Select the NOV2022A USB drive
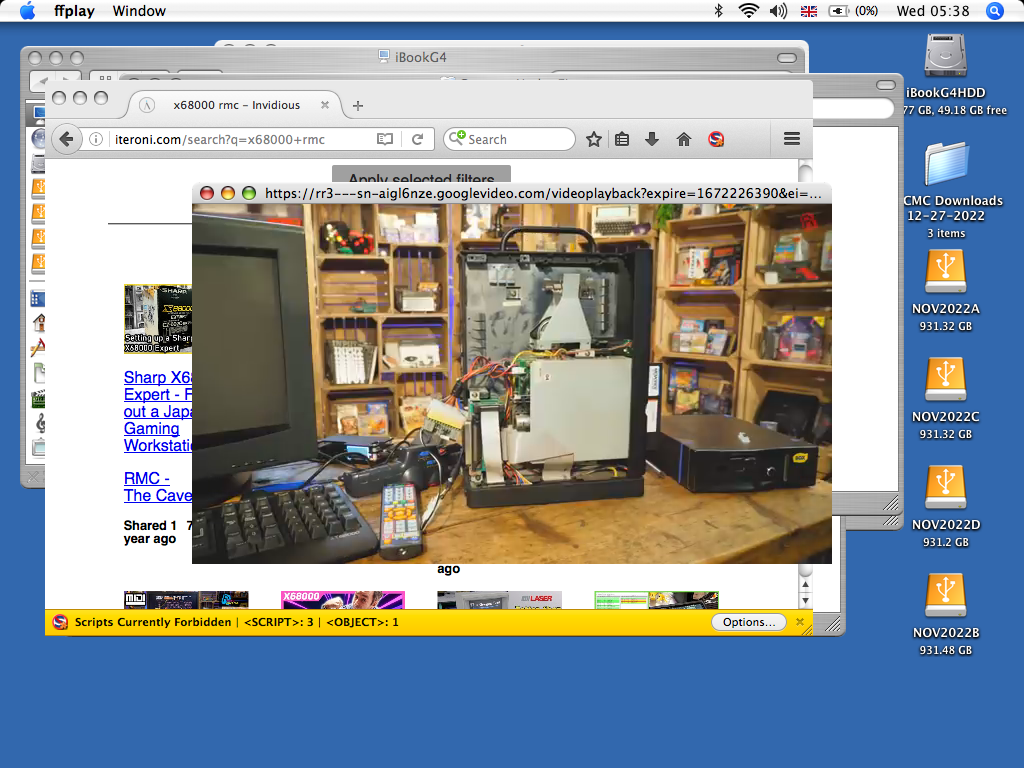 point(945,272)
